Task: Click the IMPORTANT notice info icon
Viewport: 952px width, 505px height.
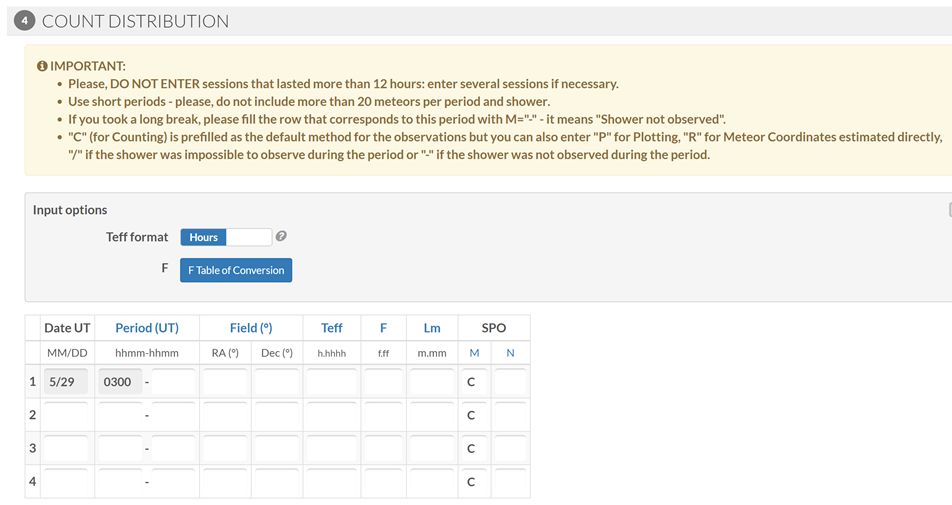Action: pos(42,66)
